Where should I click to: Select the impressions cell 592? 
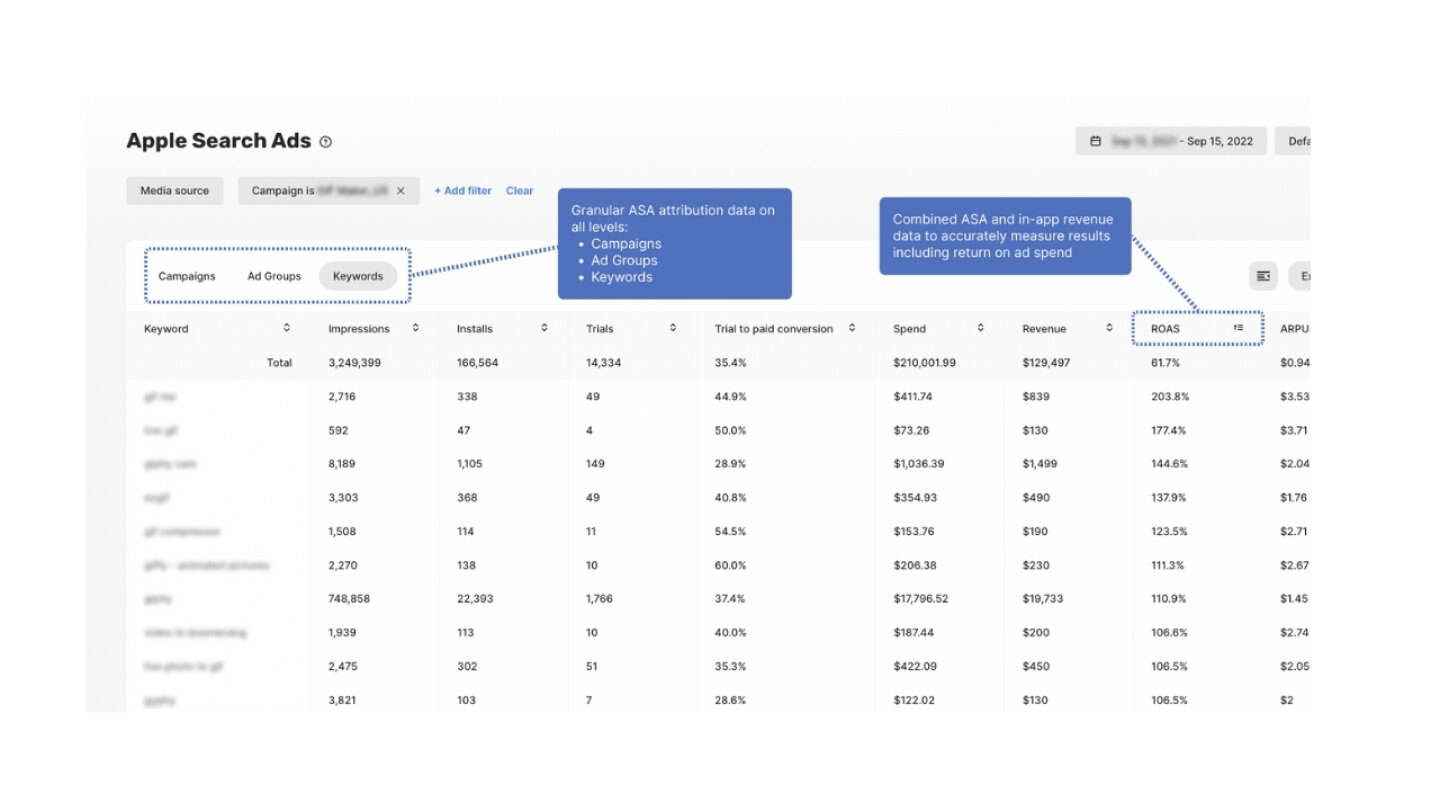[x=337, y=431]
